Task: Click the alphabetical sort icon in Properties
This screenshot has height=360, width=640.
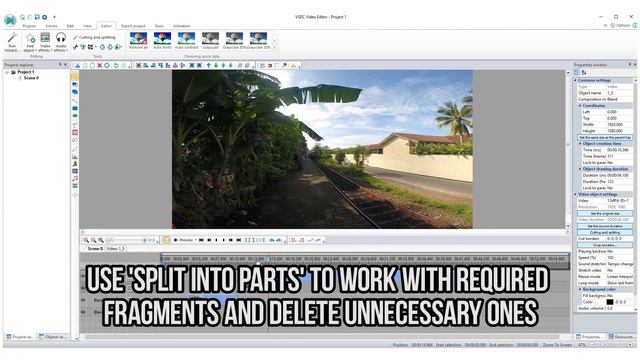Action: (584, 72)
